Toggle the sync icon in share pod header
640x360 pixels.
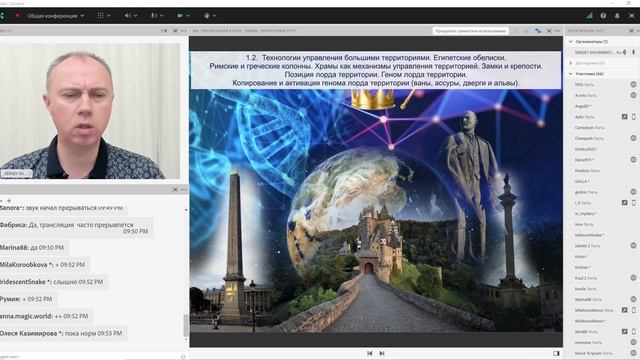pyautogui.click(x=538, y=31)
